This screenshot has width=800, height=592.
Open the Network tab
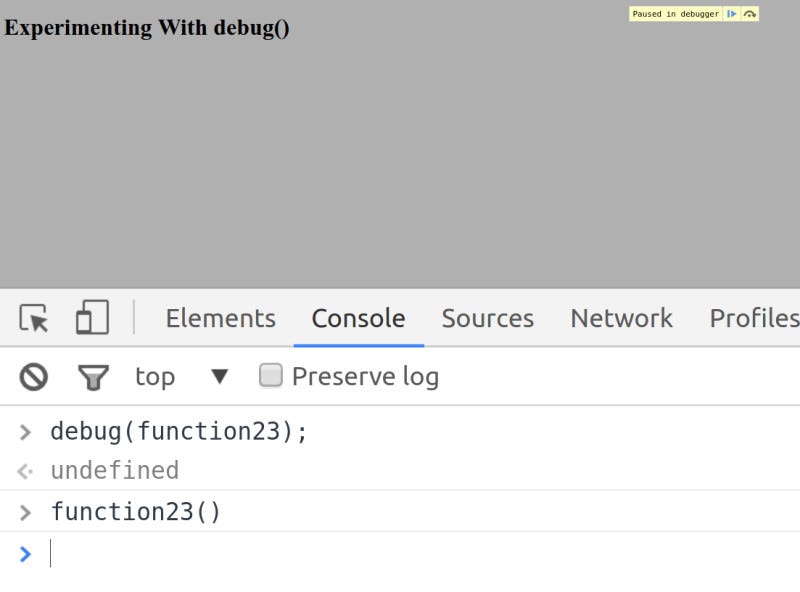pyautogui.click(x=621, y=318)
